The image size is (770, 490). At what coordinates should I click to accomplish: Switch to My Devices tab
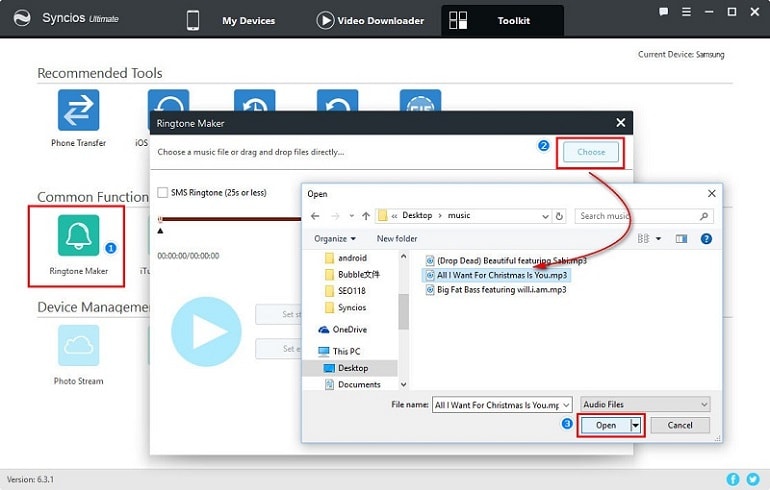pos(248,21)
